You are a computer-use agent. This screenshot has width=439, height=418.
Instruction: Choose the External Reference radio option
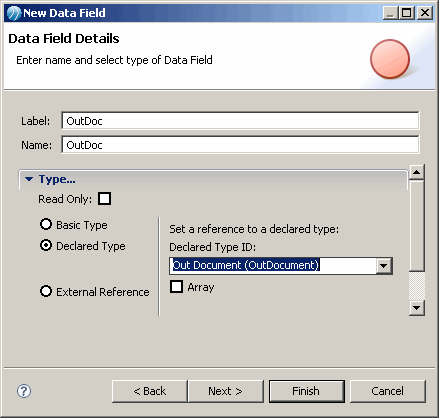[46, 291]
